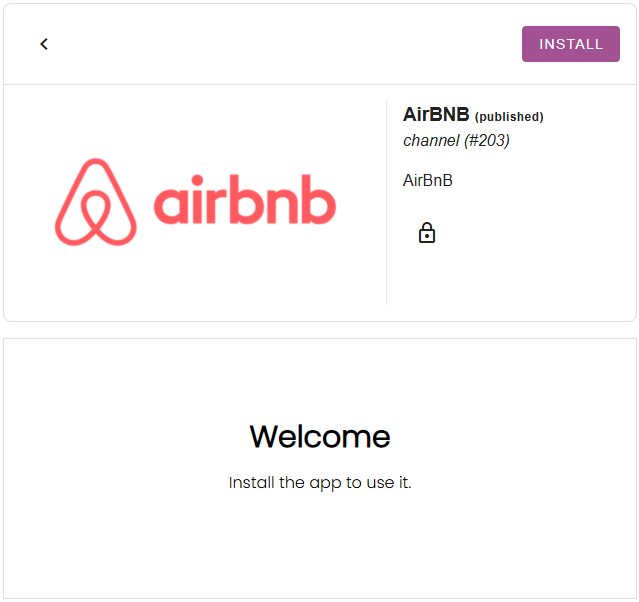Click the Welcome heading
The width and height of the screenshot is (639, 602).
pyautogui.click(x=320, y=437)
